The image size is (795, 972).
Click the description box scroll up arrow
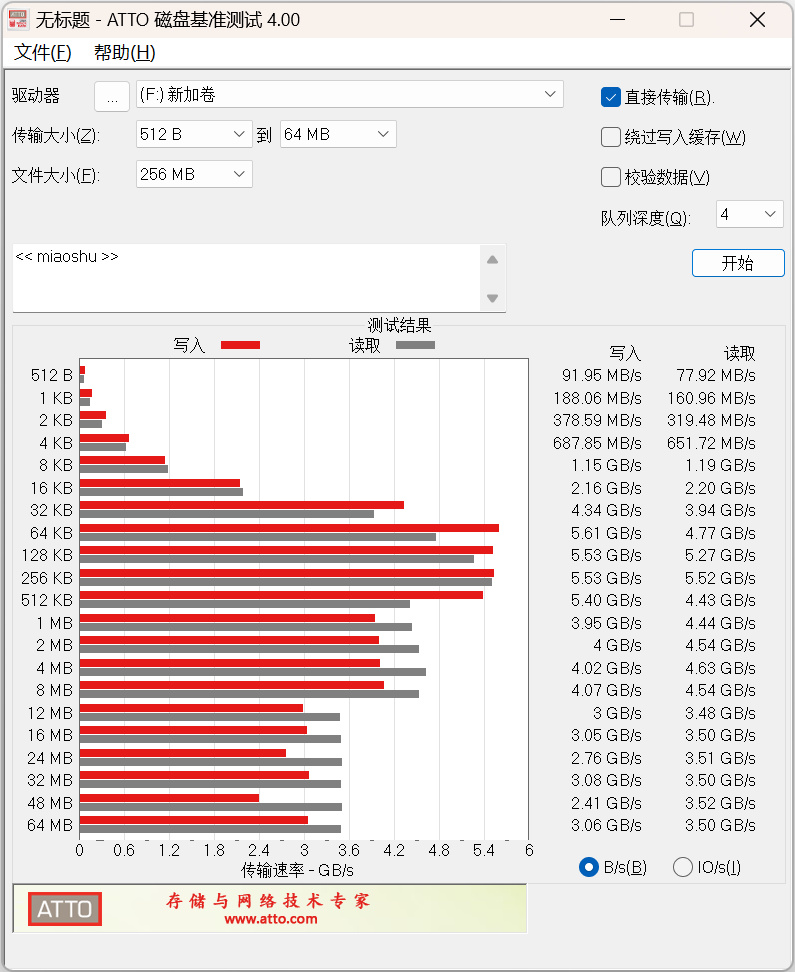coord(492,260)
